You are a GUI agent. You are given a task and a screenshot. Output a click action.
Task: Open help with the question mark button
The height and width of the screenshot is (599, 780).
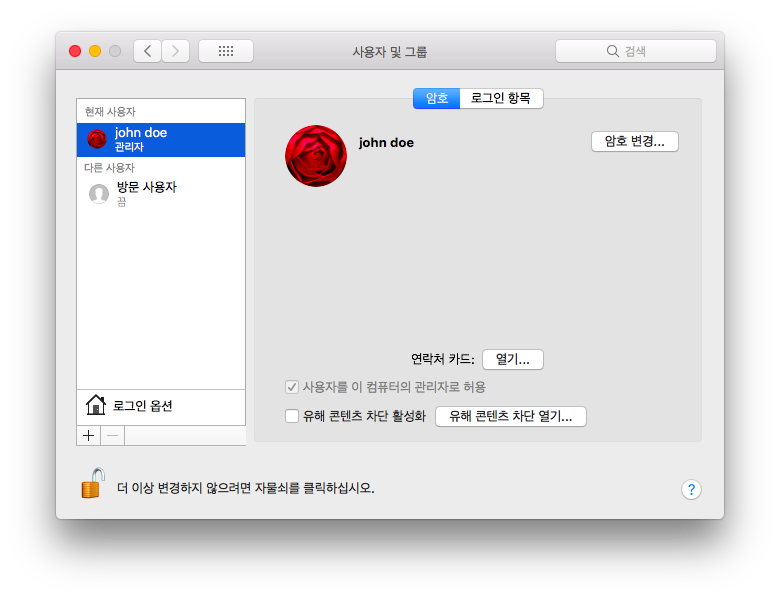(x=691, y=490)
